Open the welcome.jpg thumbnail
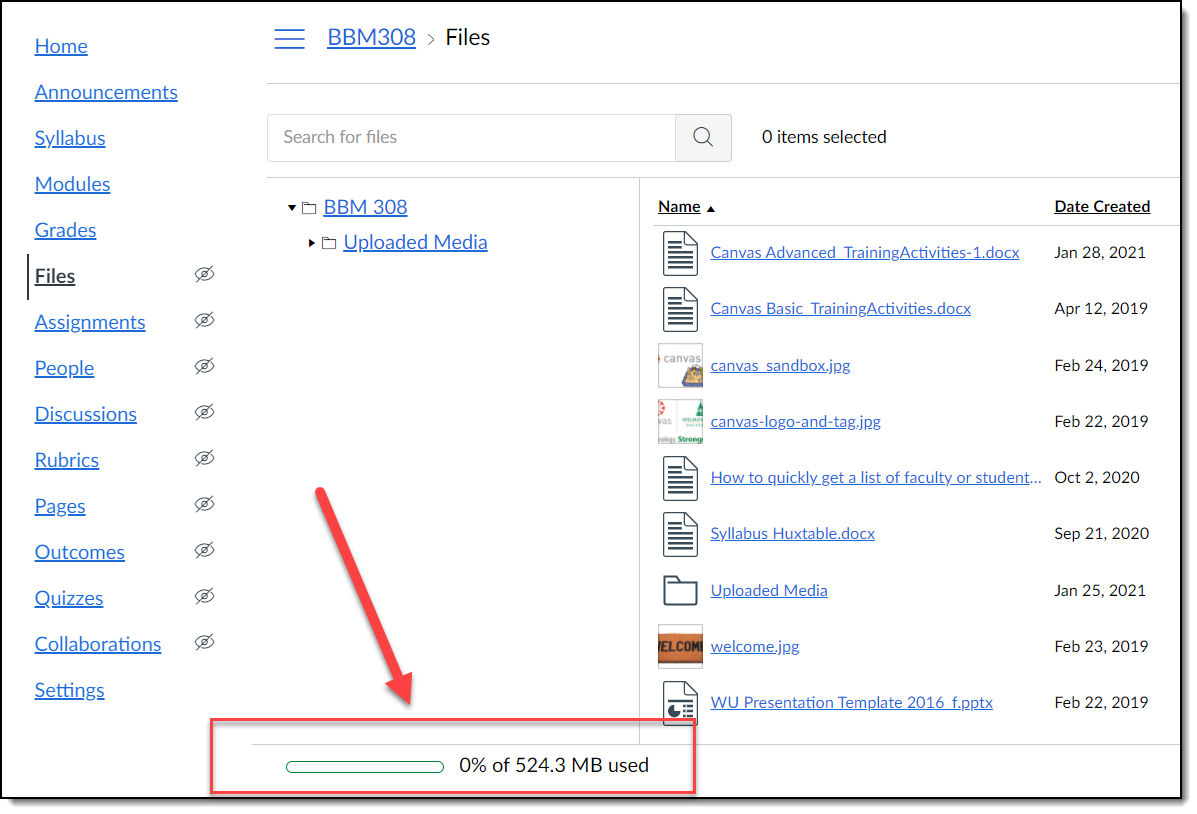Screen dimensions: 1197x814 (680, 647)
